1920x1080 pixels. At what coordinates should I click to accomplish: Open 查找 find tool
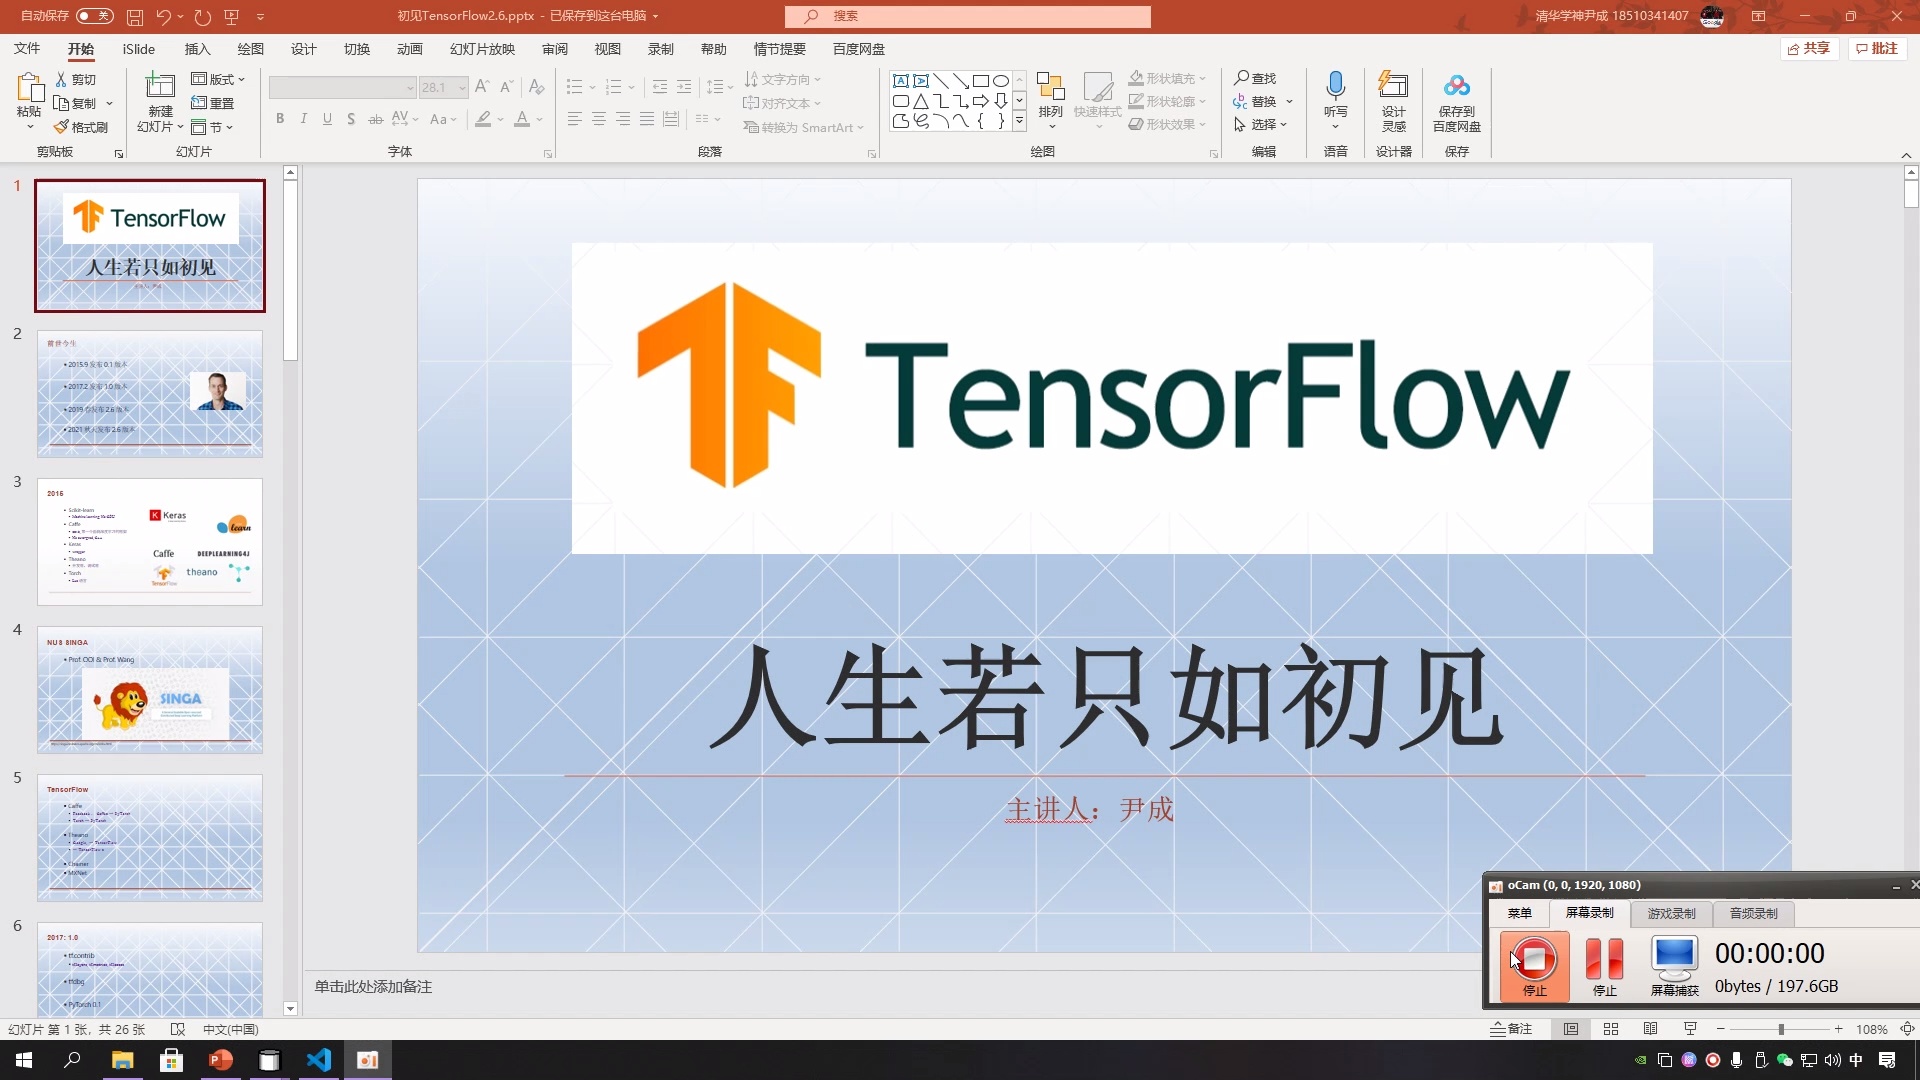pyautogui.click(x=1257, y=77)
